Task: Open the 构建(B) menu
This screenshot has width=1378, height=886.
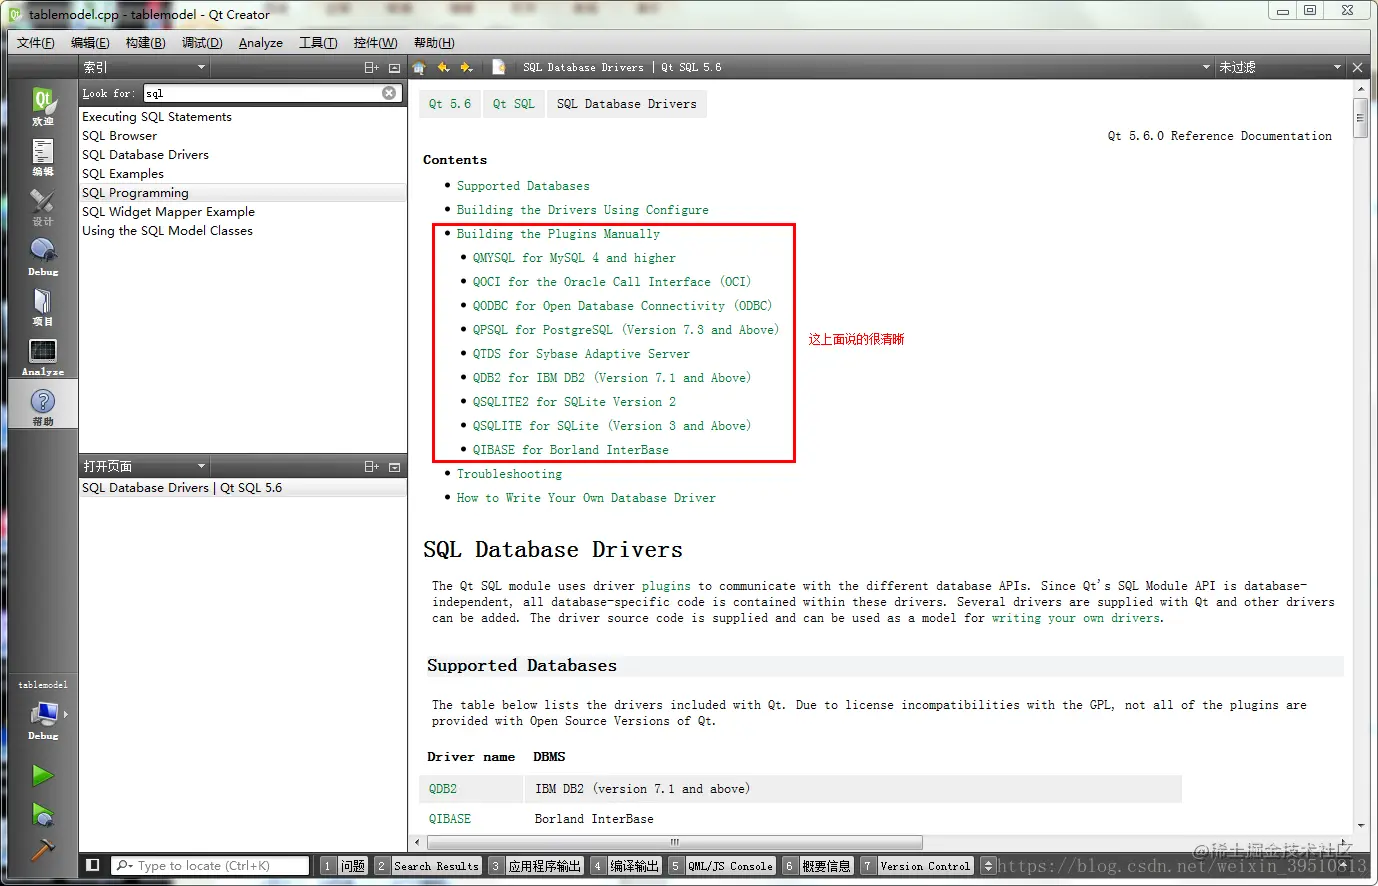Action: tap(145, 42)
